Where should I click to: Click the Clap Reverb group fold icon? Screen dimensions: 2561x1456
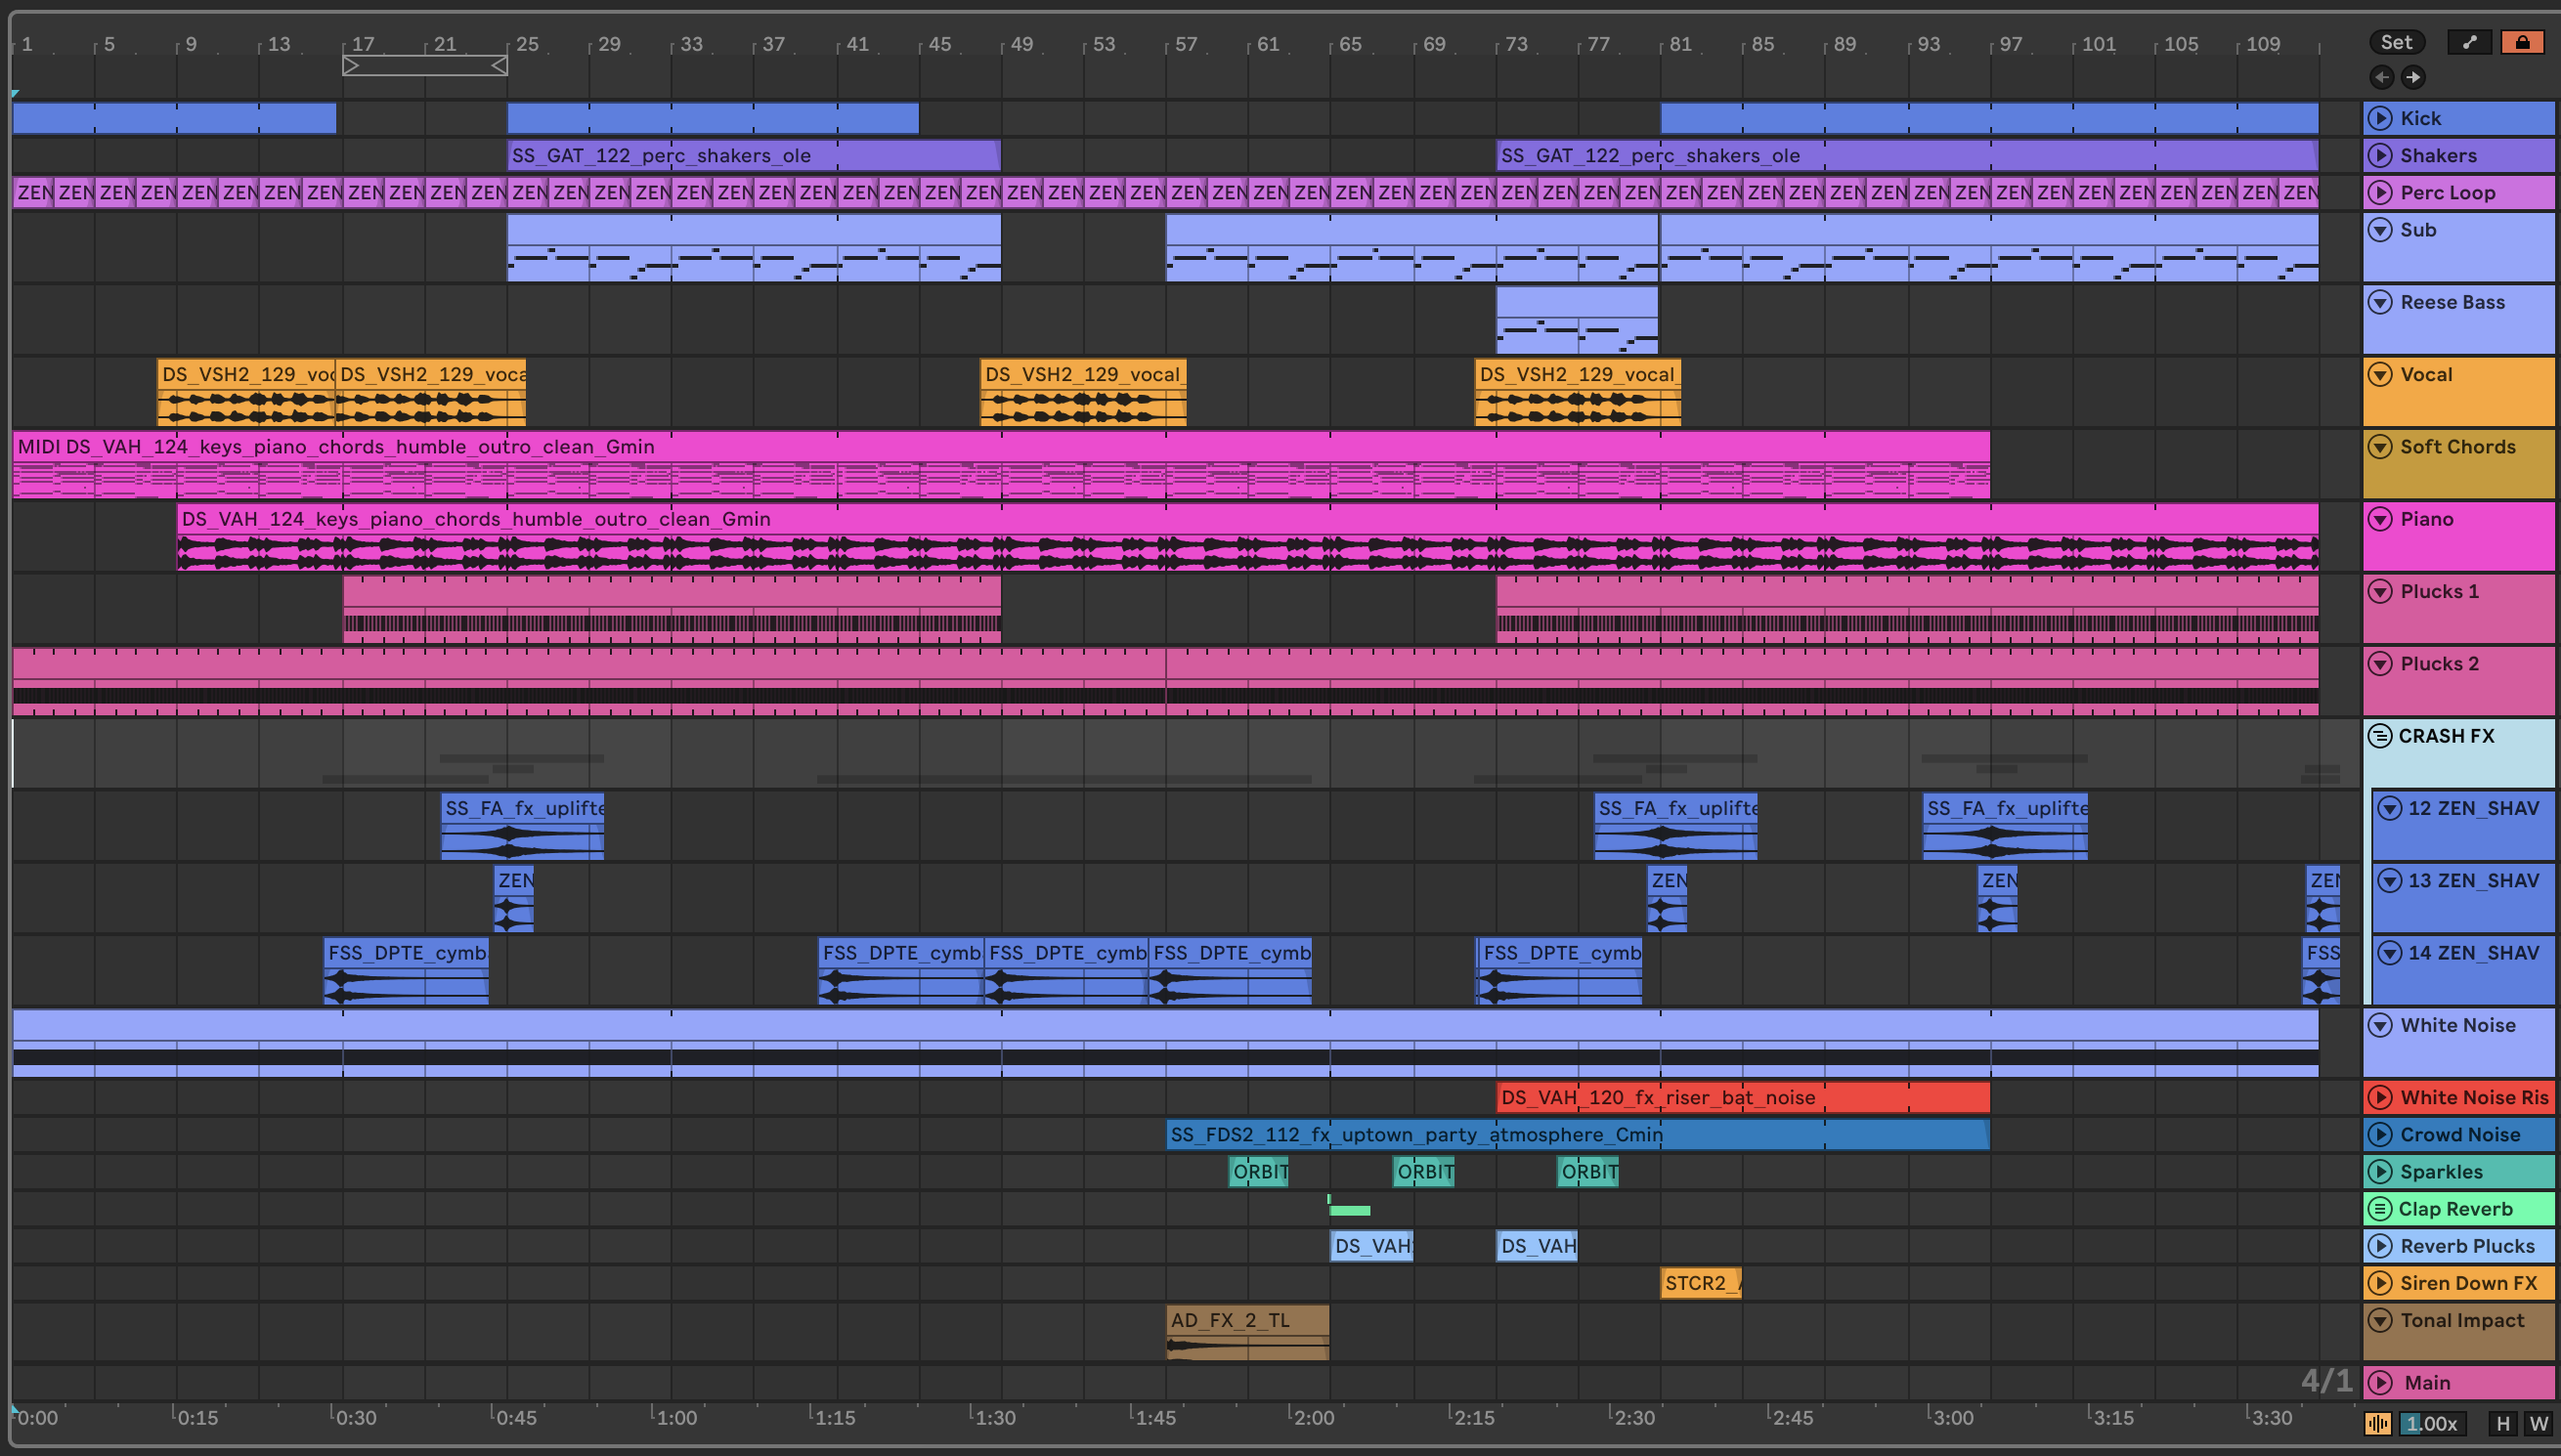click(x=2380, y=1209)
